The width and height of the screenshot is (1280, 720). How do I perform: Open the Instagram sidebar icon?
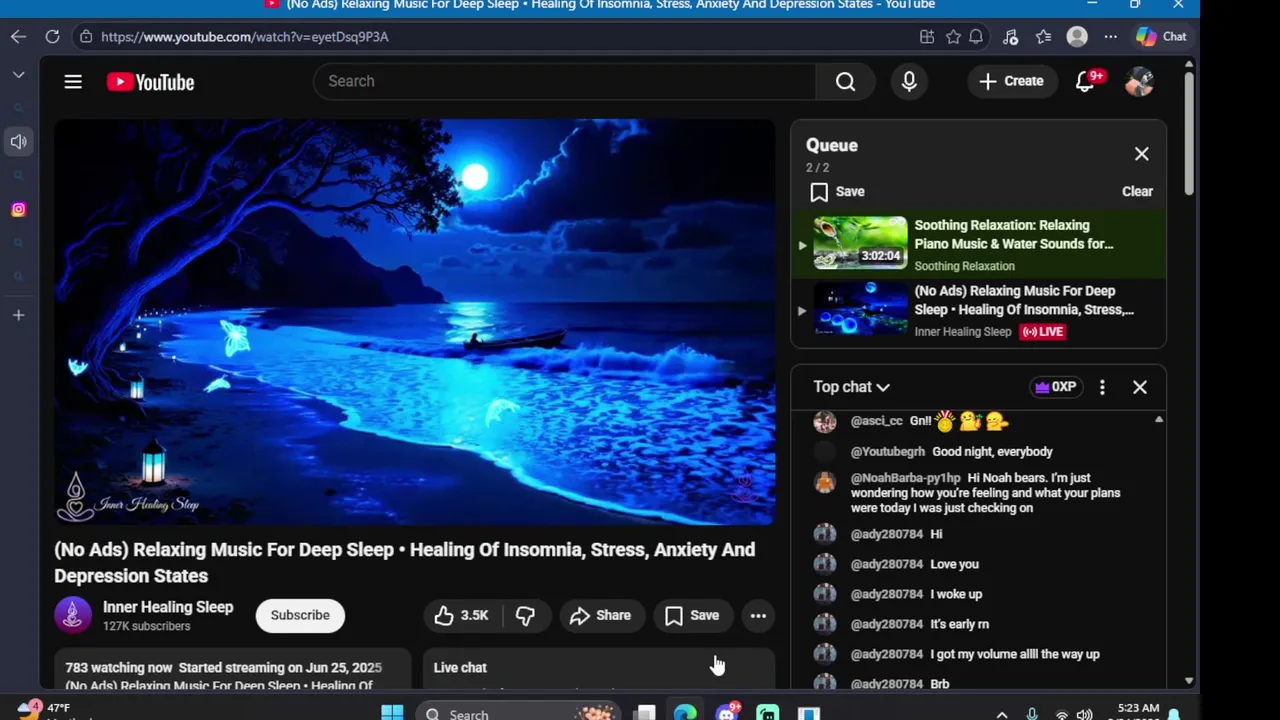(x=18, y=210)
